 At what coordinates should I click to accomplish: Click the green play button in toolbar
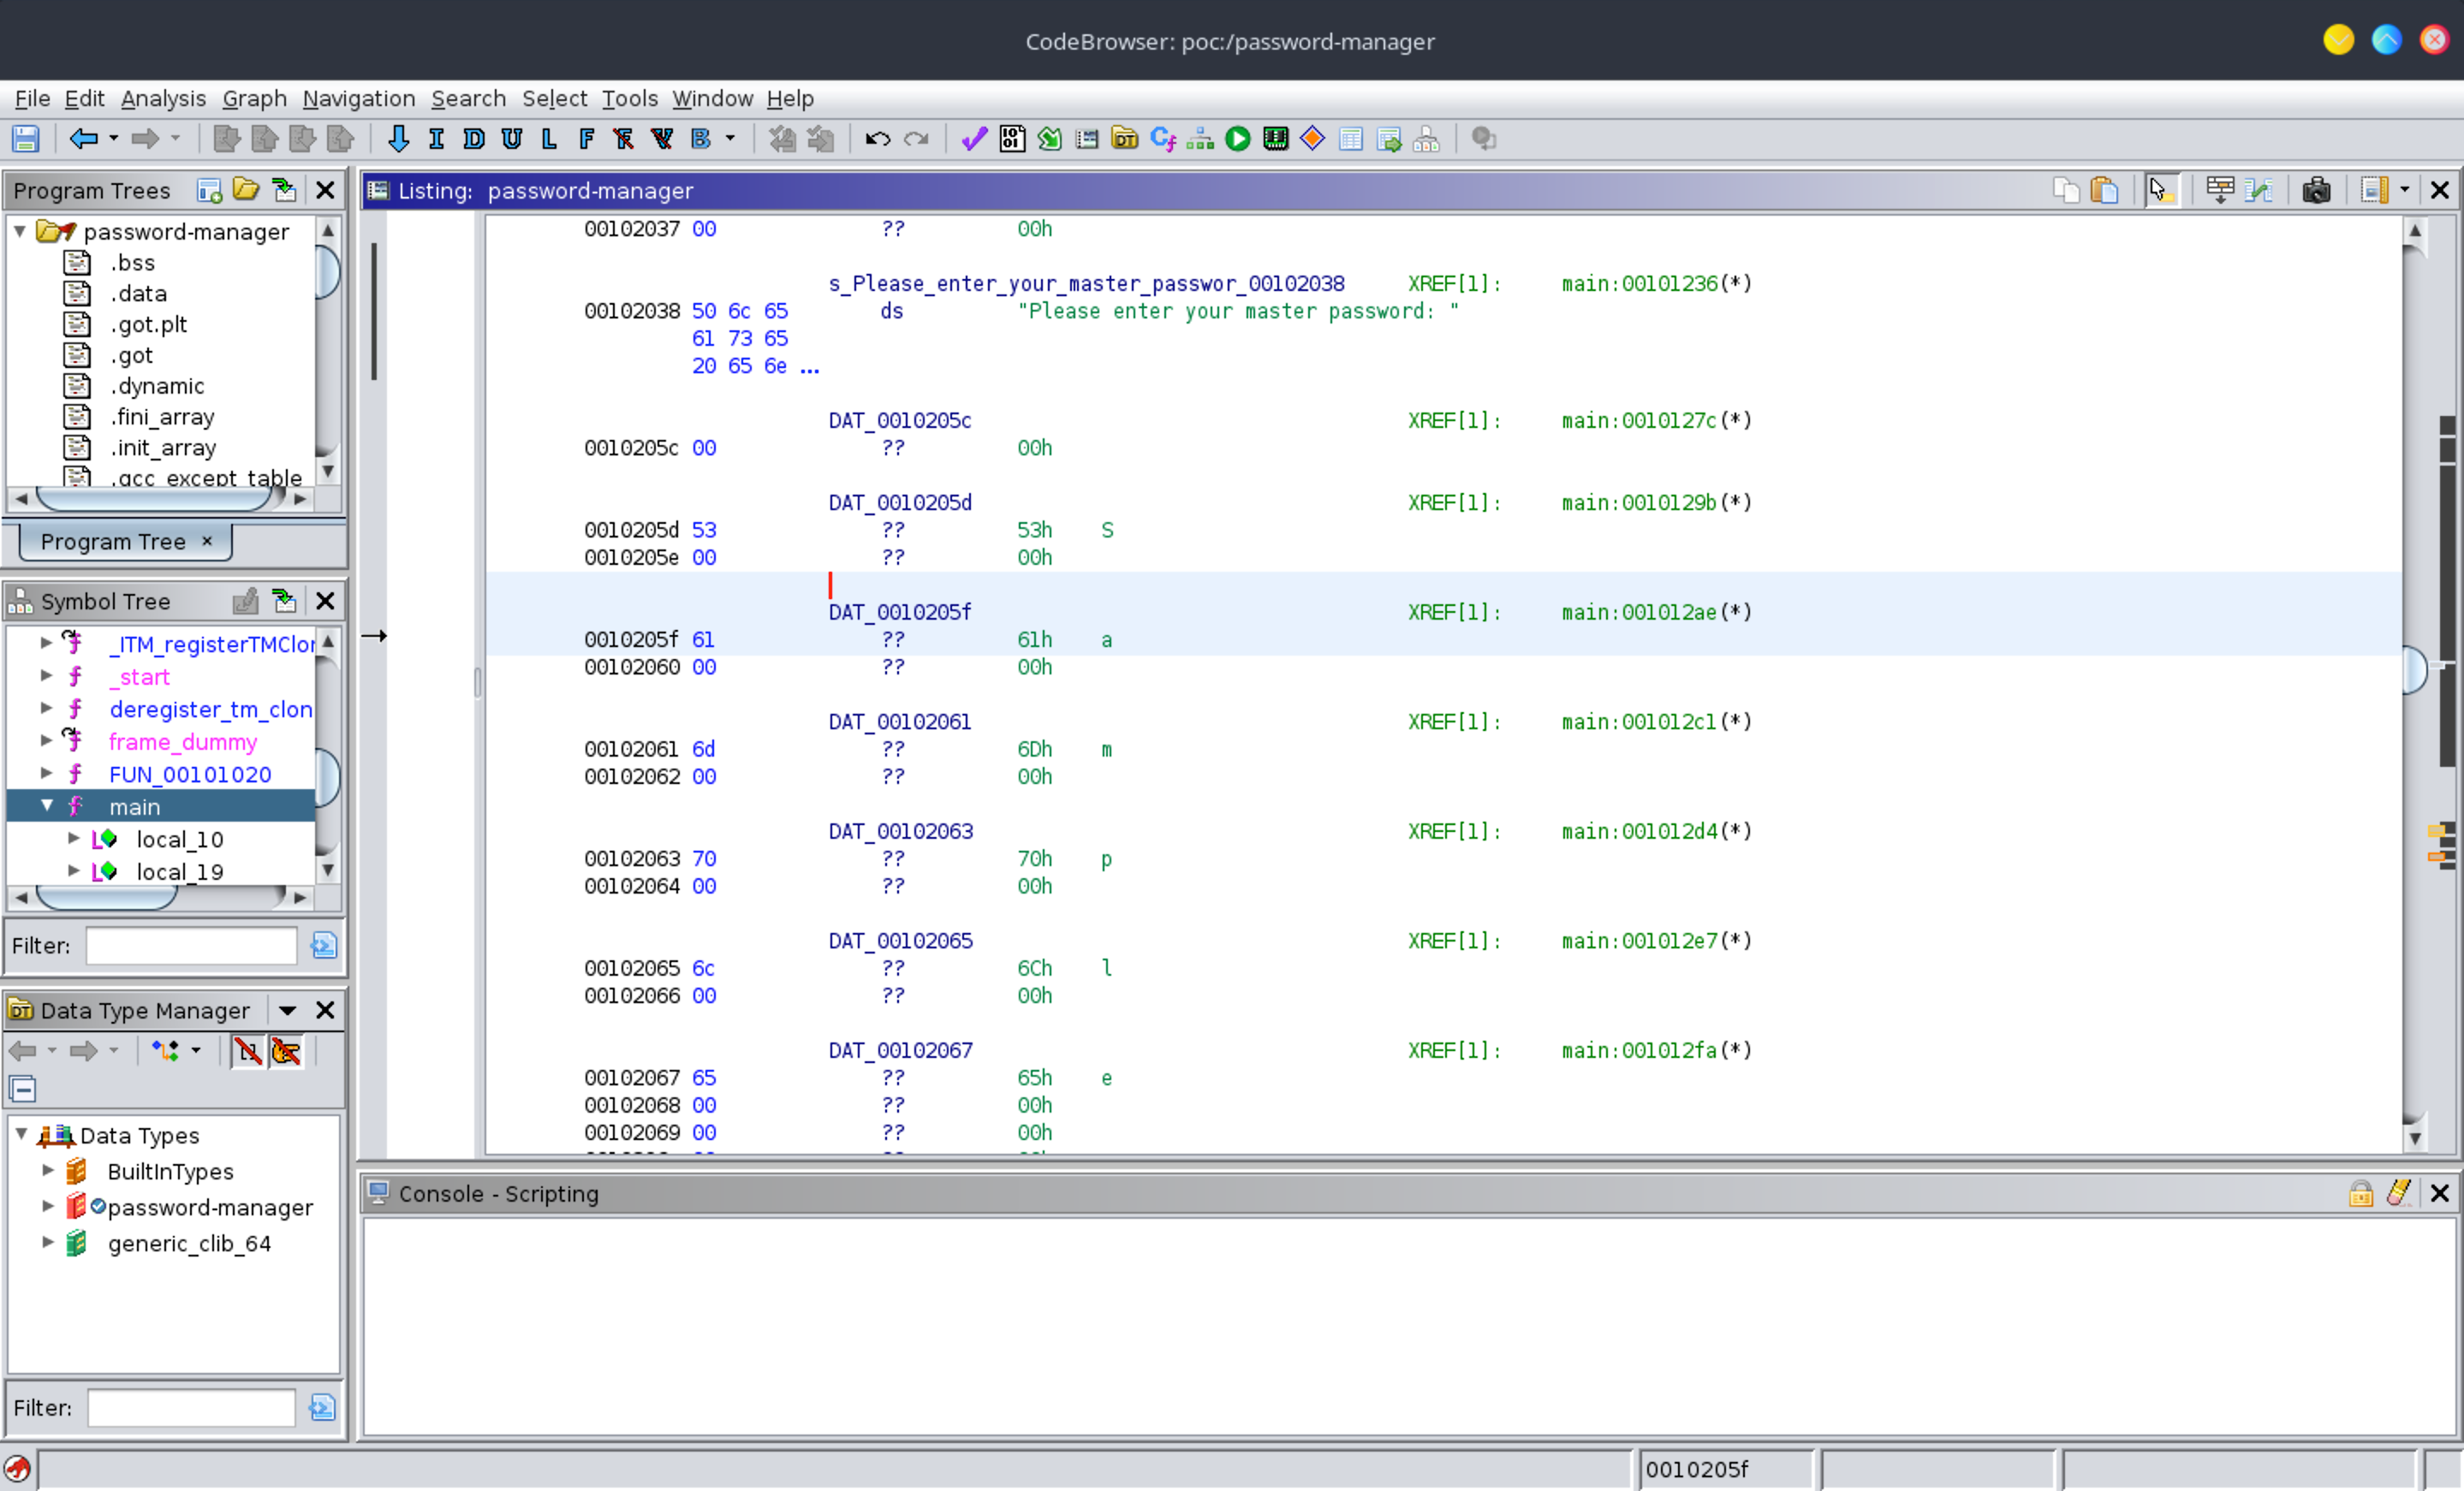1238,139
